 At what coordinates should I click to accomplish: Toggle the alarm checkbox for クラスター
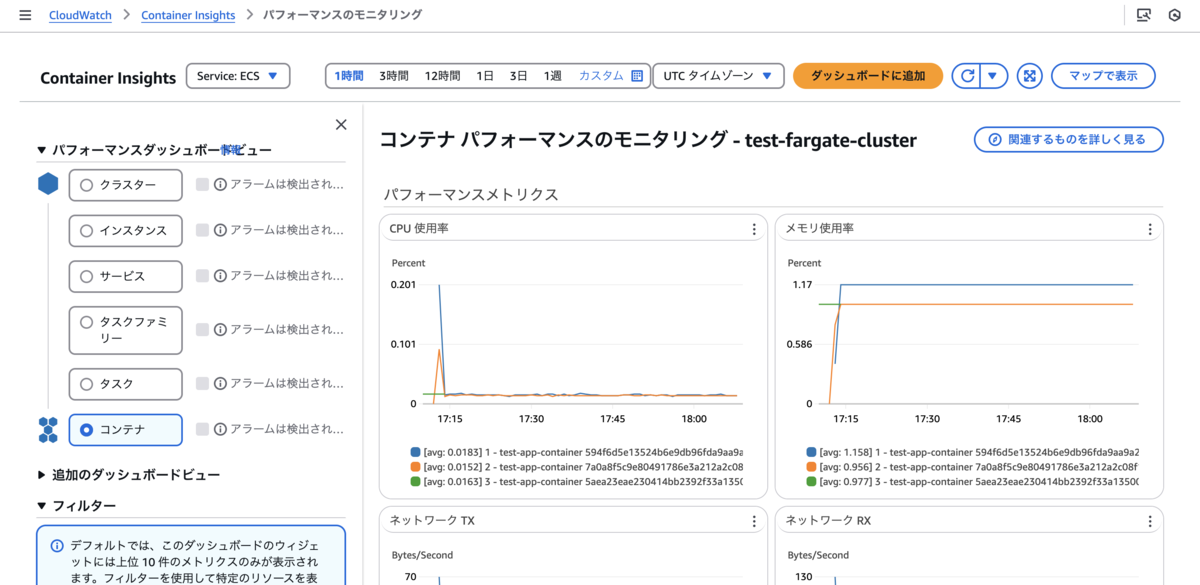pos(203,185)
